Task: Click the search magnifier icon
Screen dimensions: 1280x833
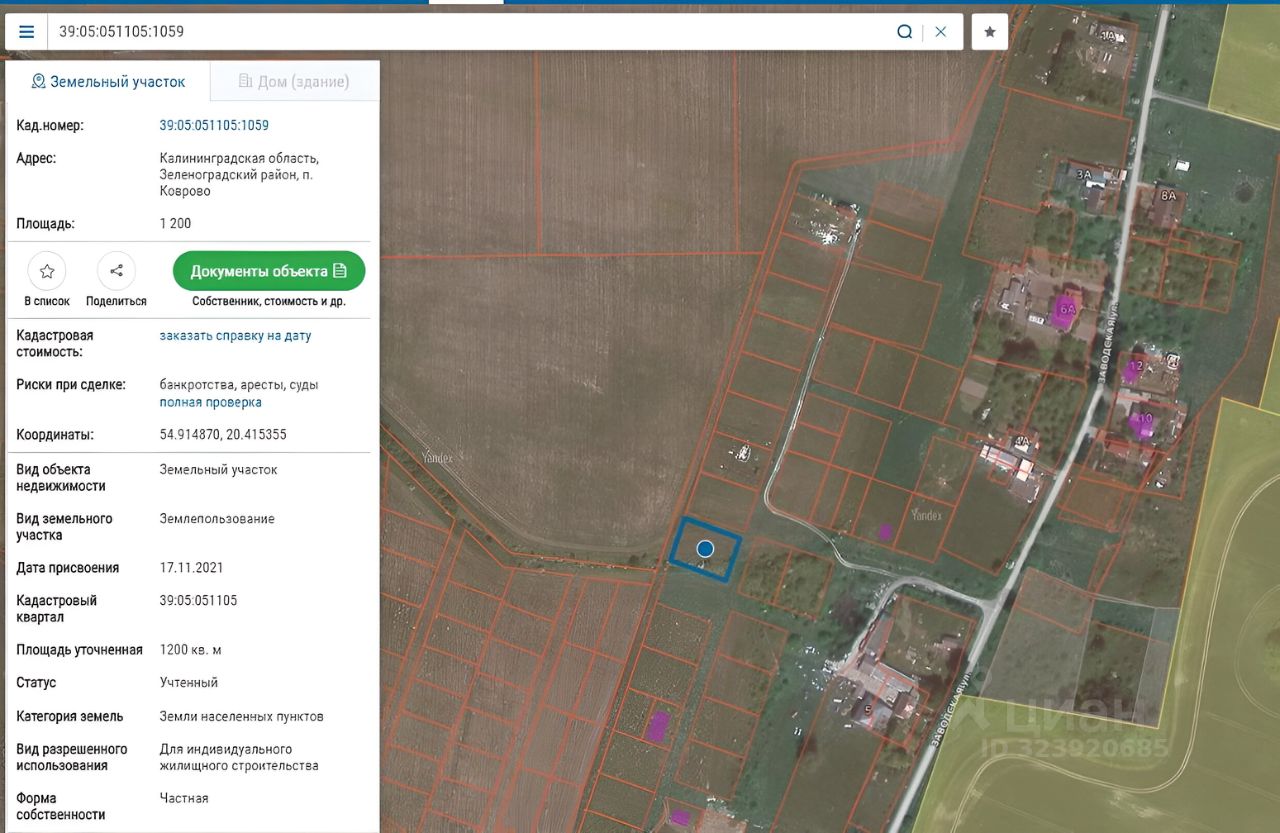Action: click(x=904, y=31)
